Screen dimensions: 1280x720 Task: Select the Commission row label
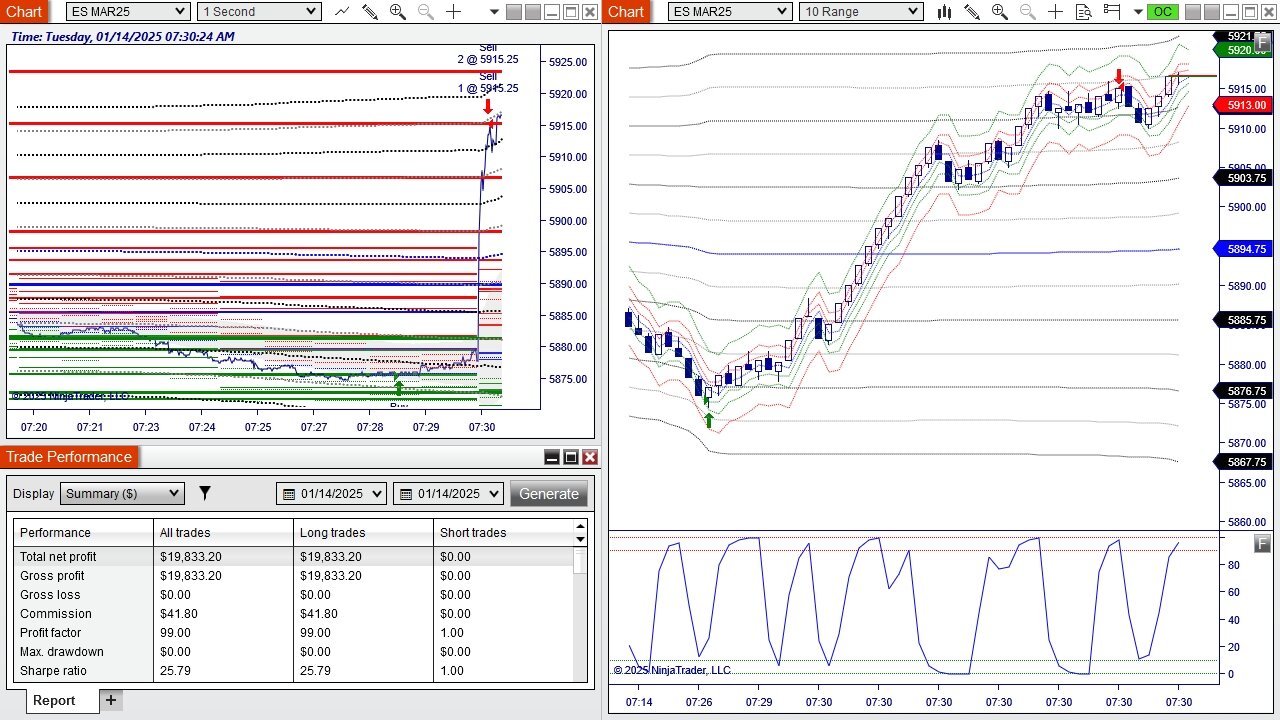tap(56, 614)
